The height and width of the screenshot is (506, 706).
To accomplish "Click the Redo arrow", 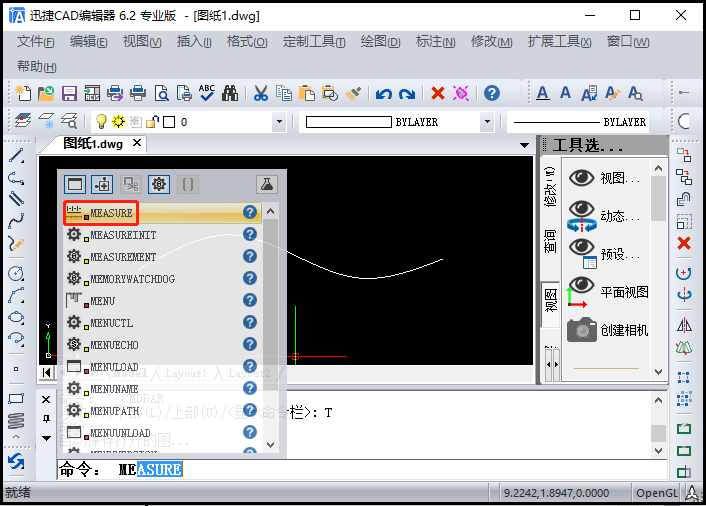I will click(x=407, y=94).
